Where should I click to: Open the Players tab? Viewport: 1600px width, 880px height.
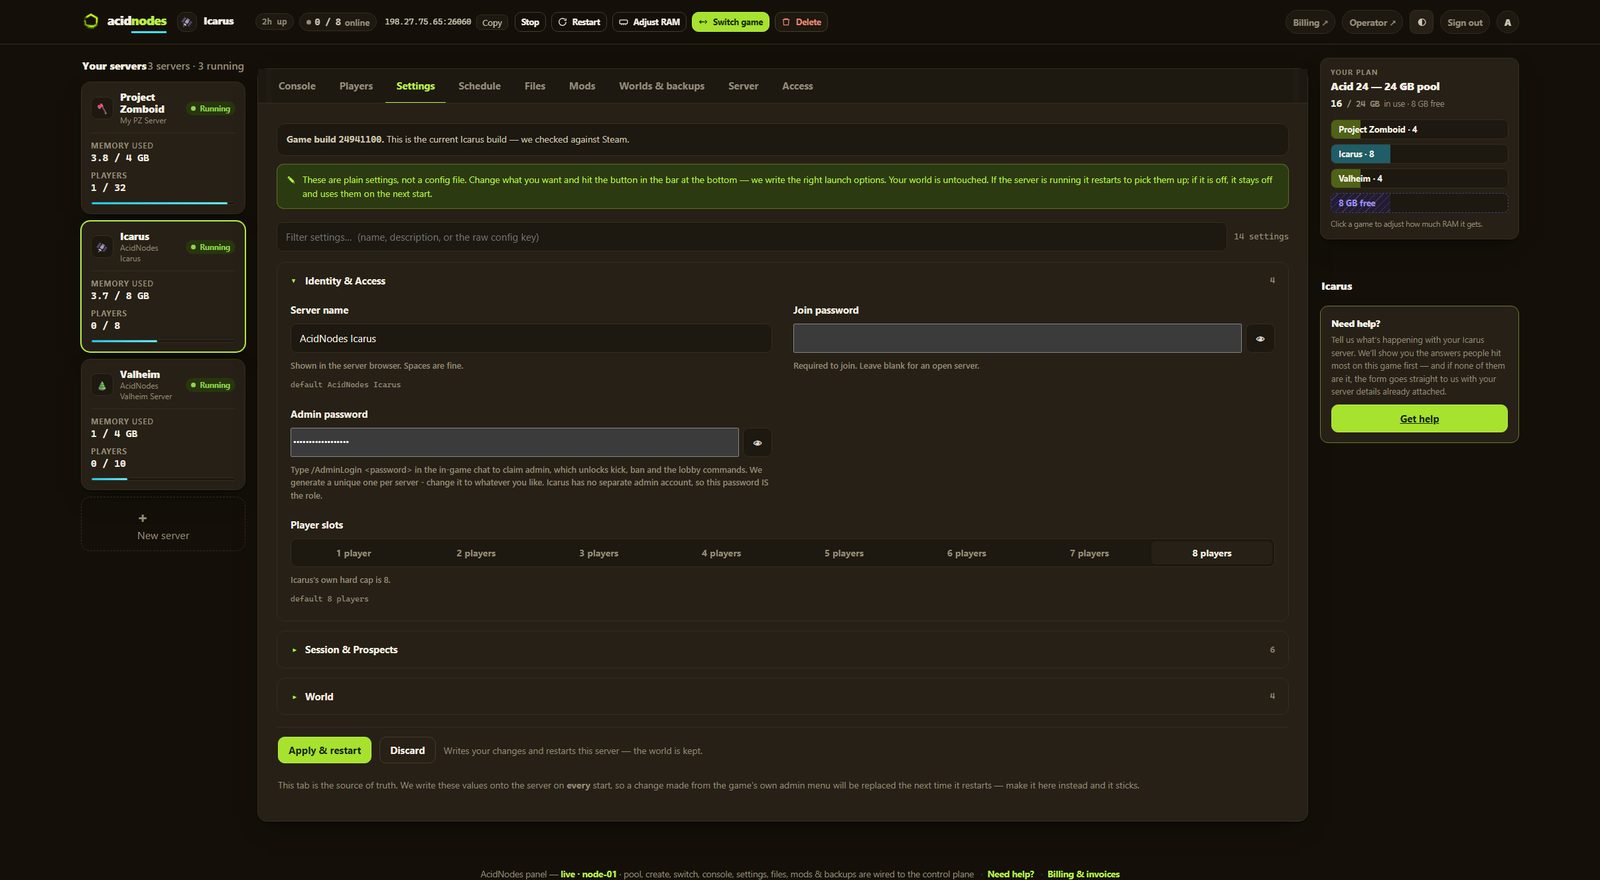356,86
